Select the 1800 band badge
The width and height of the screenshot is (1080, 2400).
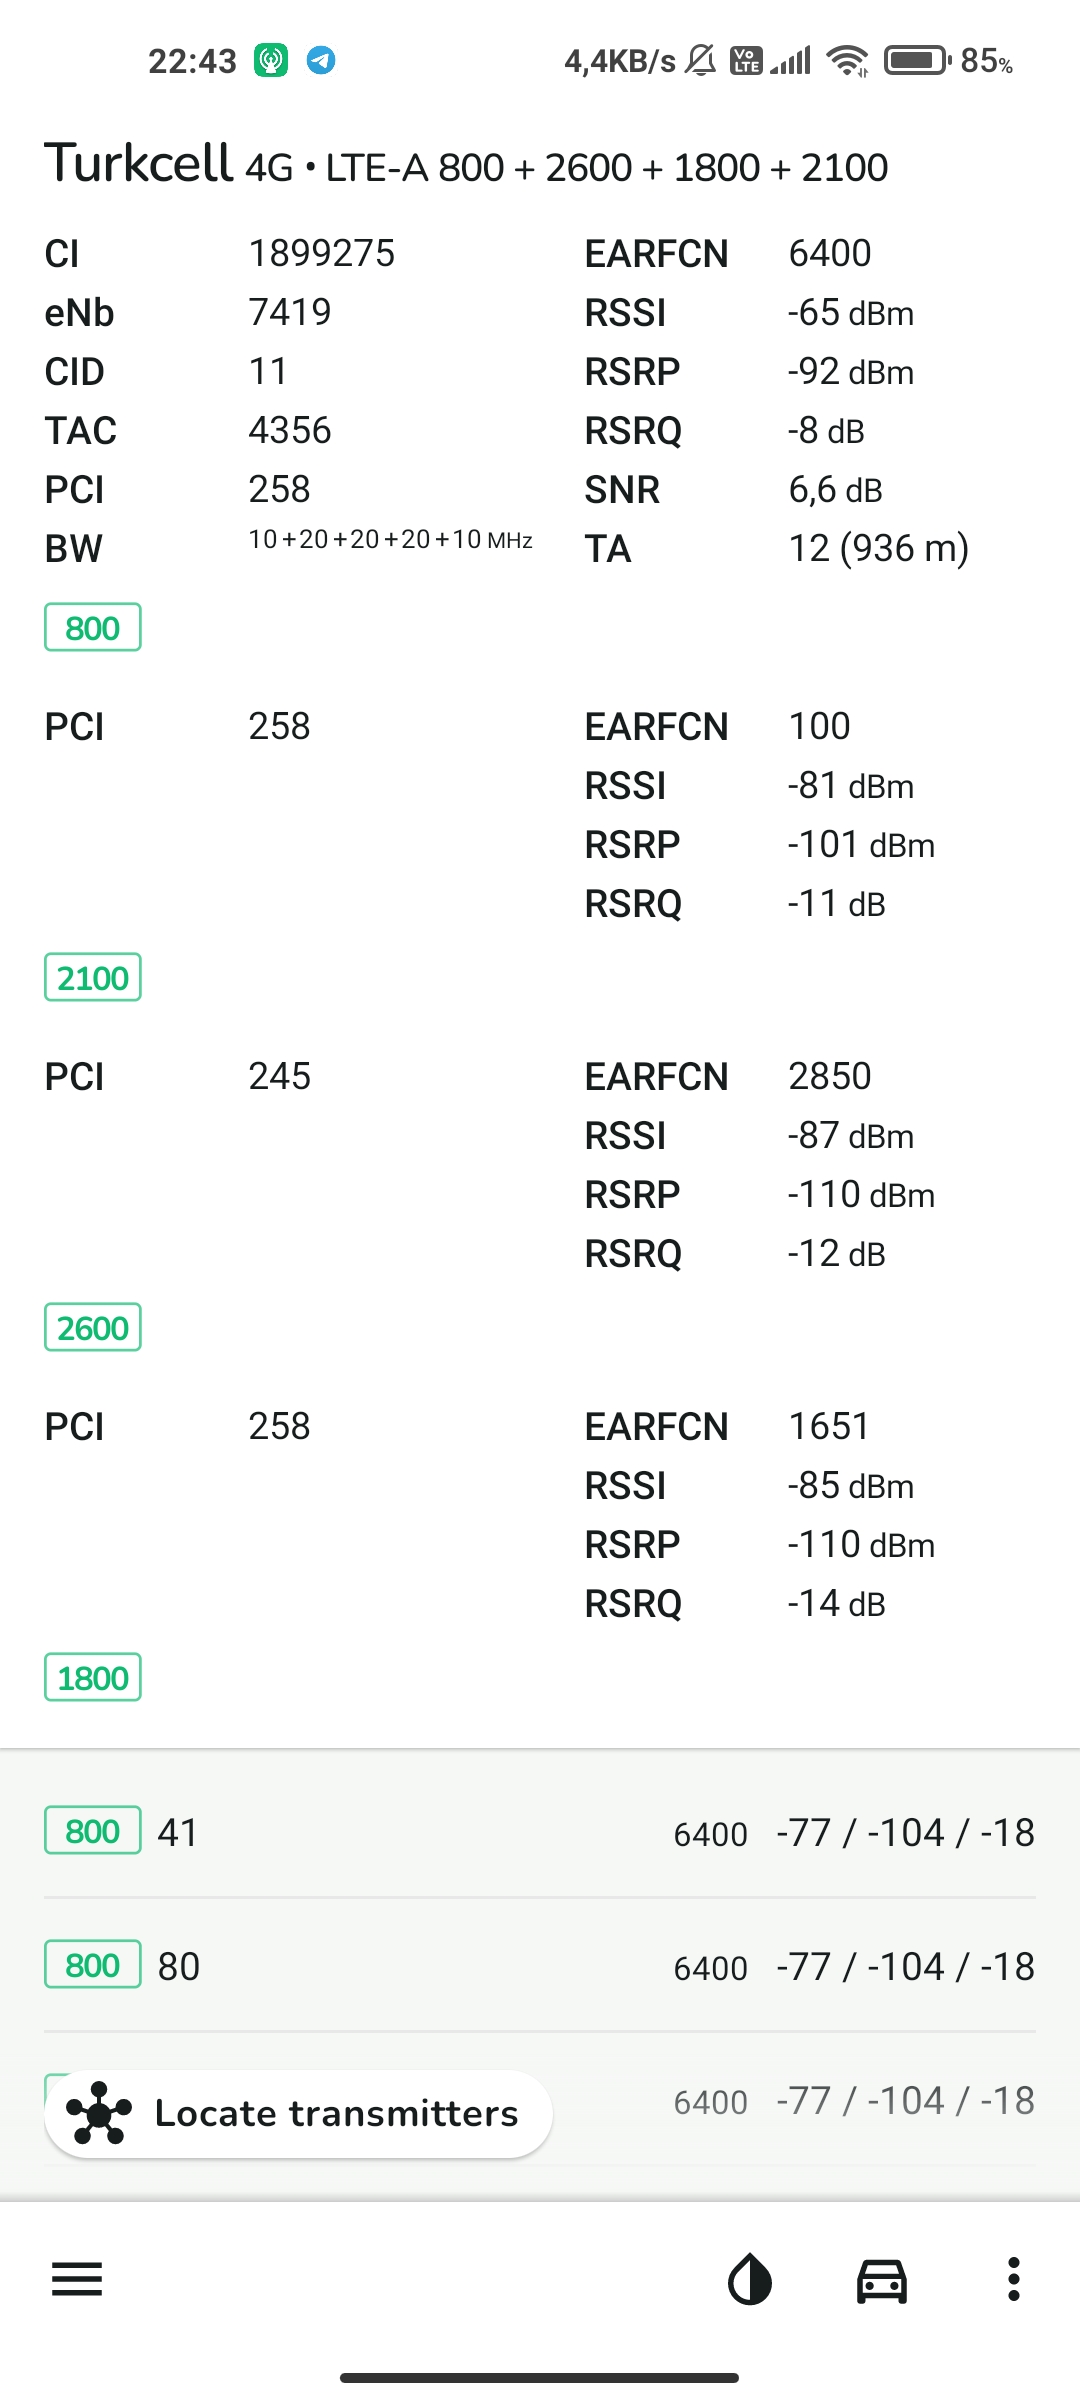tap(93, 1677)
